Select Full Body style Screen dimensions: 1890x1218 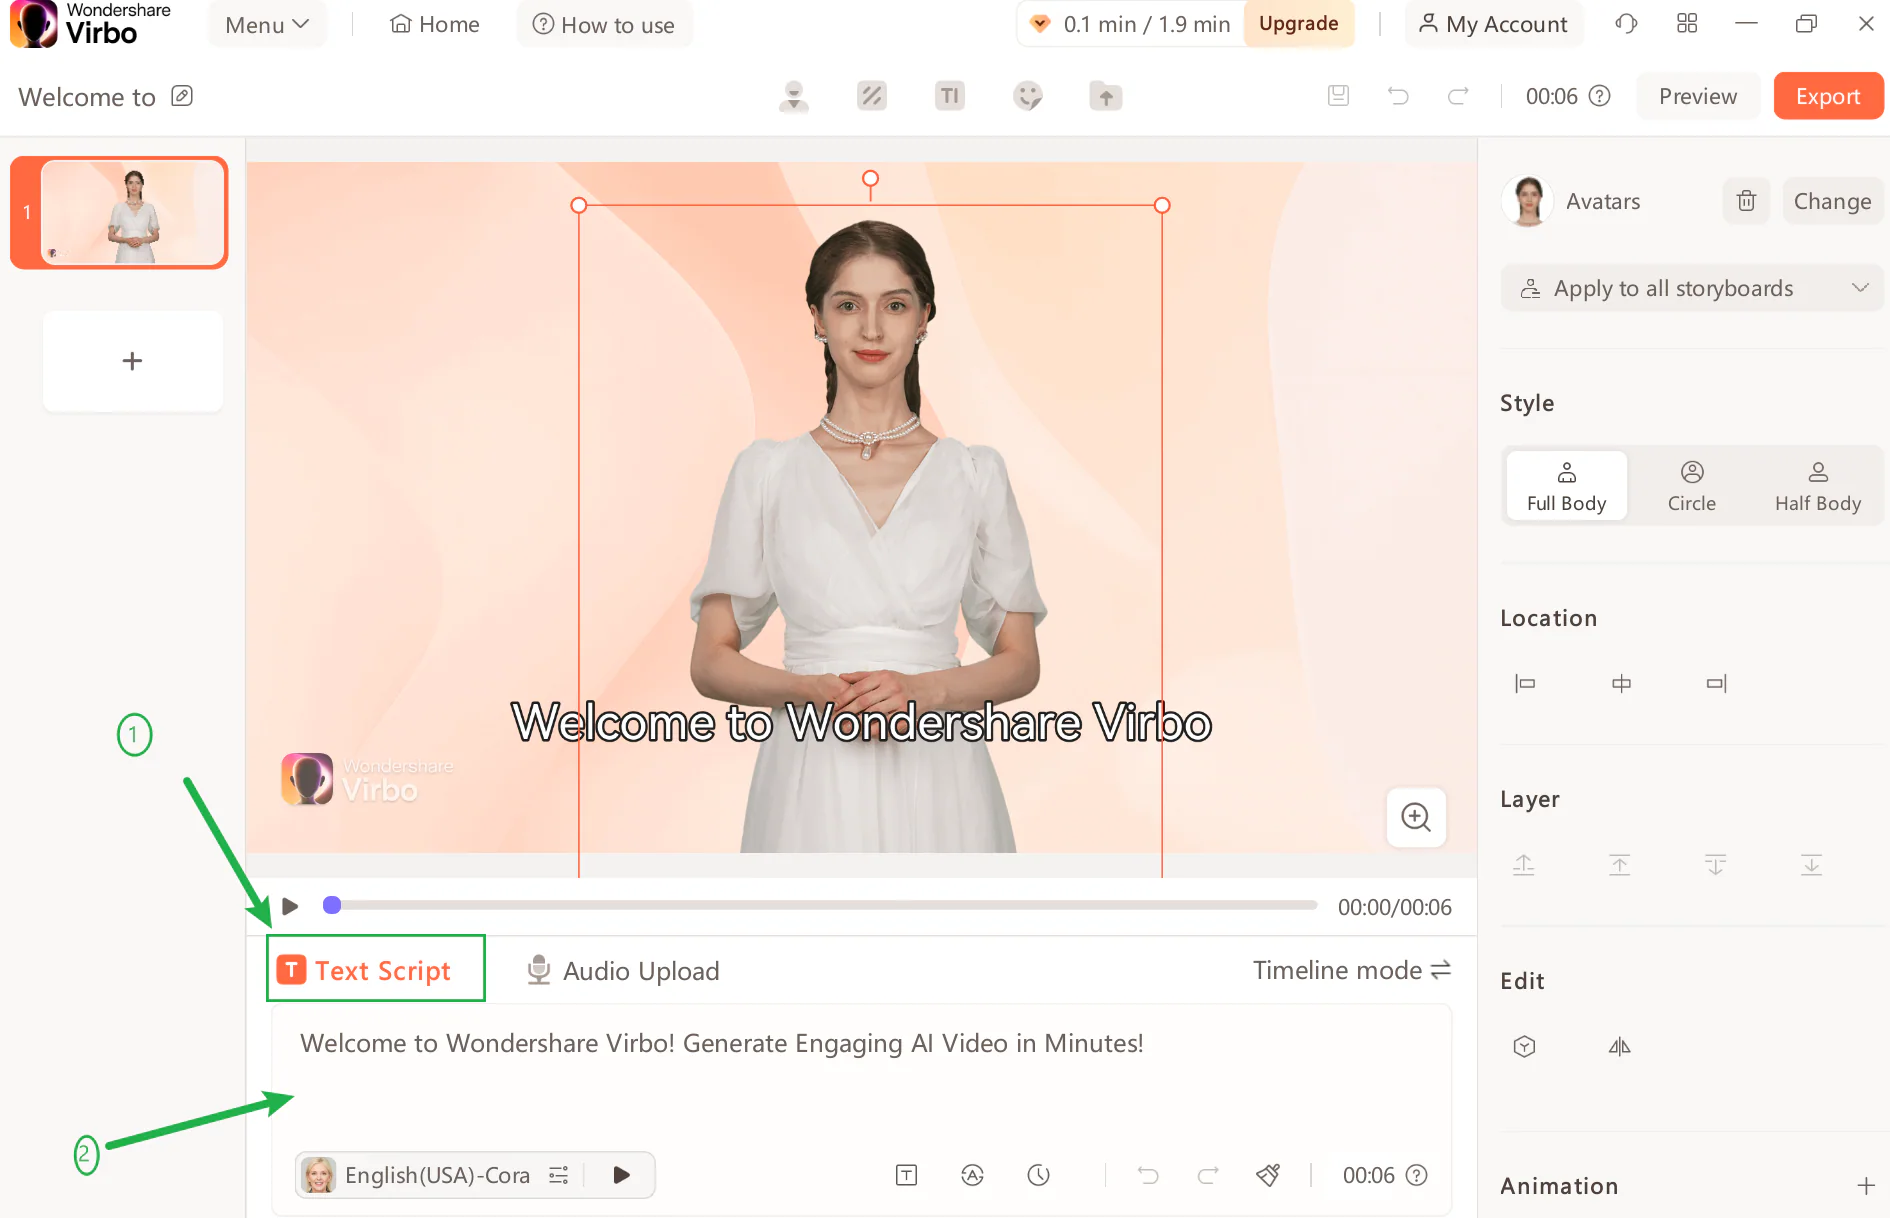pos(1566,486)
